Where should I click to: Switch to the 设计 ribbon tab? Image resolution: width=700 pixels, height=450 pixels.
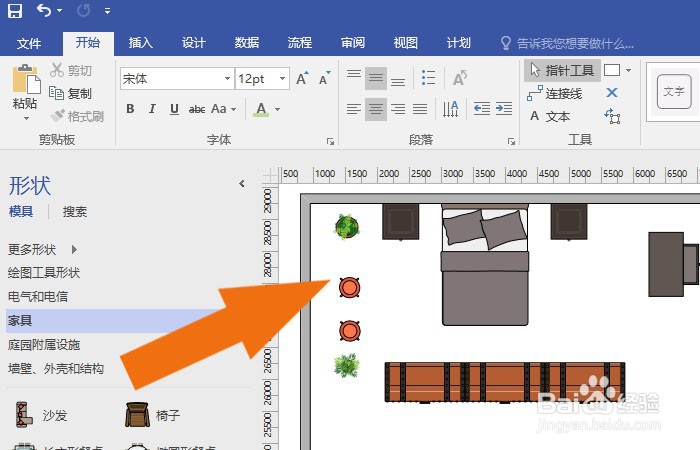pos(193,43)
